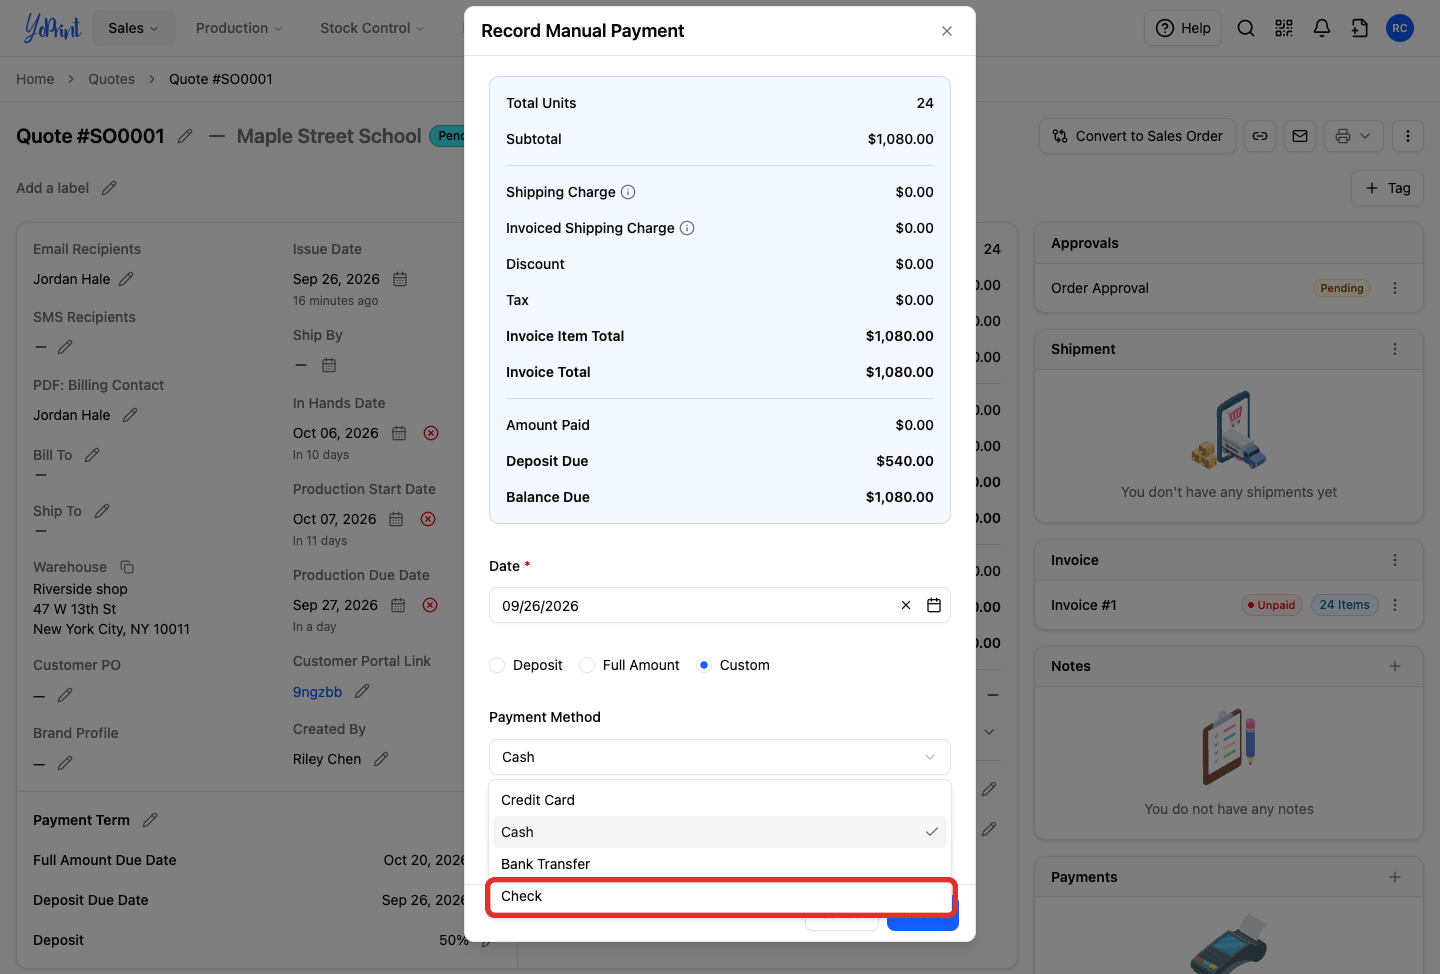Go to Quotes breadcrumb
The image size is (1440, 974).
tap(111, 79)
